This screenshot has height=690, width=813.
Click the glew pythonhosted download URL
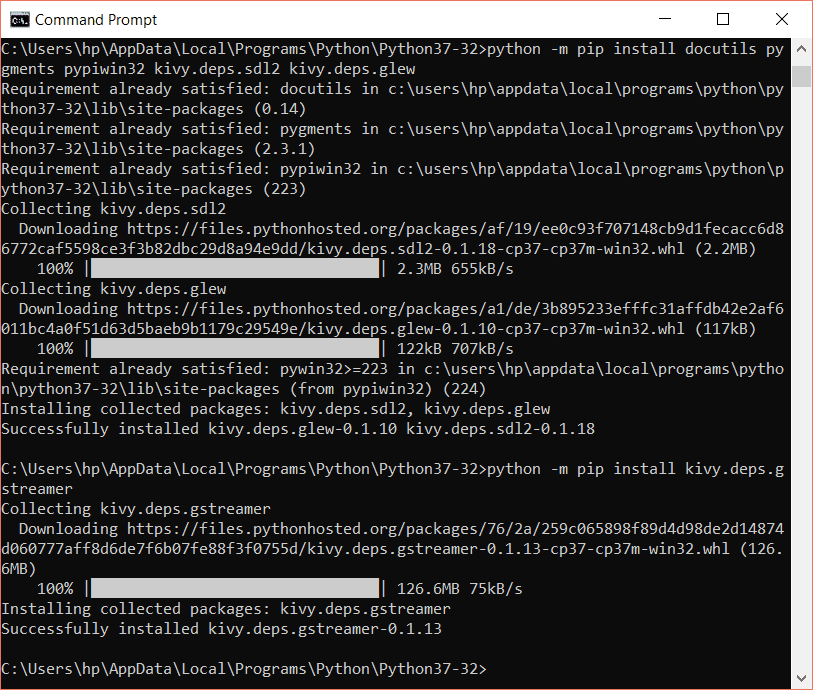coord(393,319)
